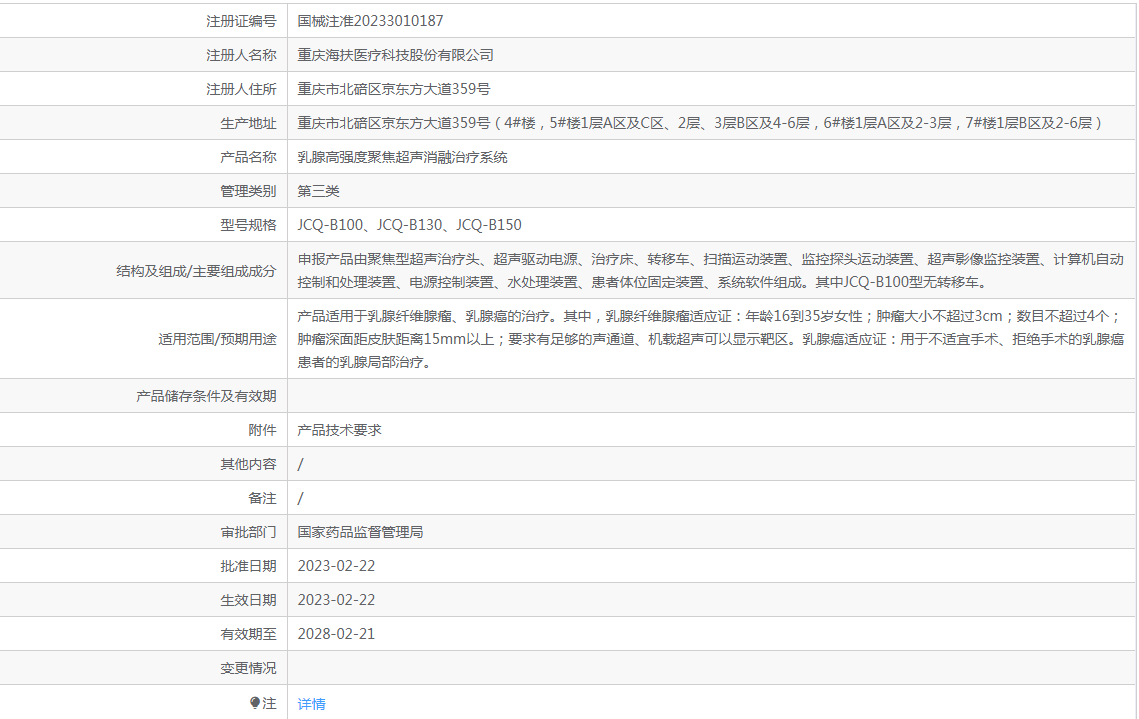The height and width of the screenshot is (719, 1139).
Task: Click the 生产地址 label
Action: [248, 123]
